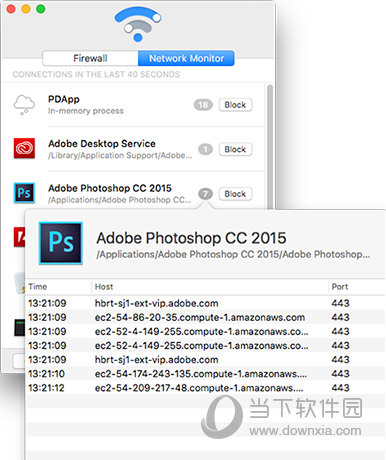This screenshot has height=460, width=386.
Task: Click the partially hidden terminal app icon
Action: [x=19, y=327]
